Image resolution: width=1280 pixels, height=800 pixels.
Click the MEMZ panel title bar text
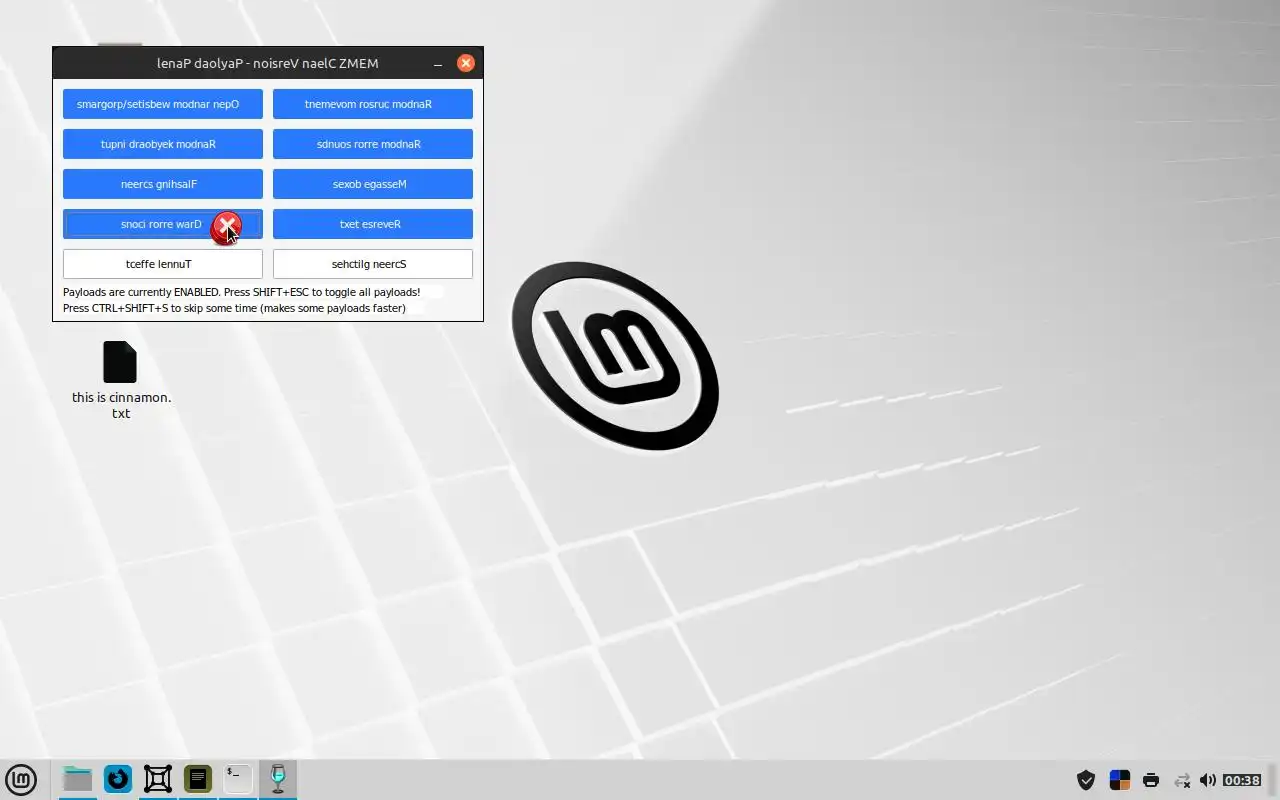click(x=267, y=63)
